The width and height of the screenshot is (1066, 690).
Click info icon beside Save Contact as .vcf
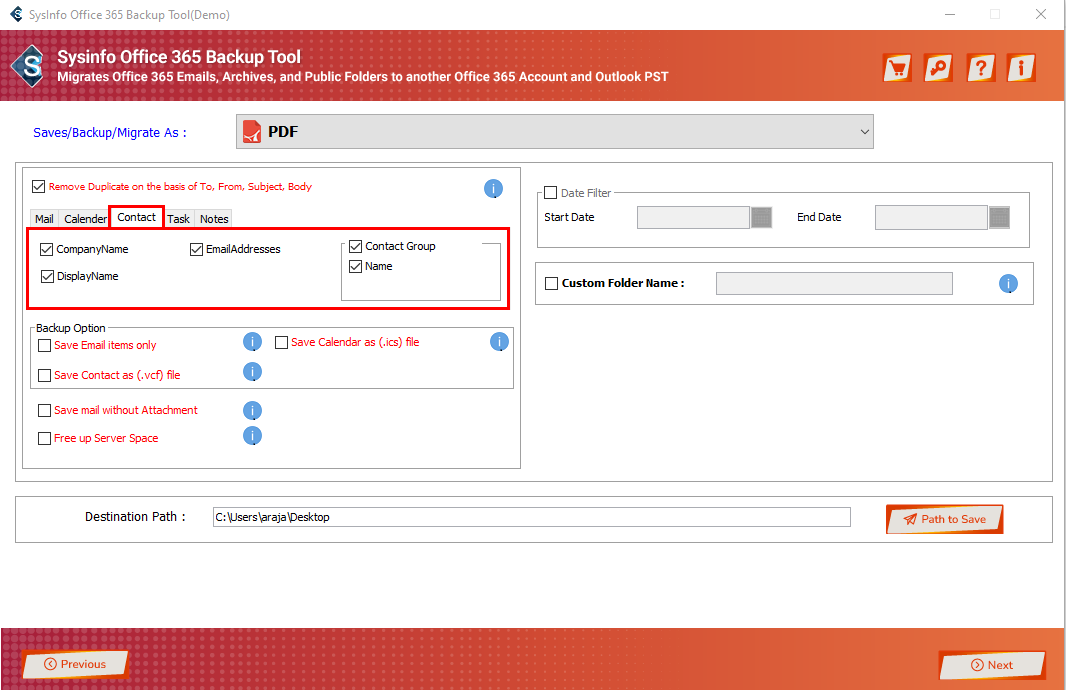[x=252, y=372]
